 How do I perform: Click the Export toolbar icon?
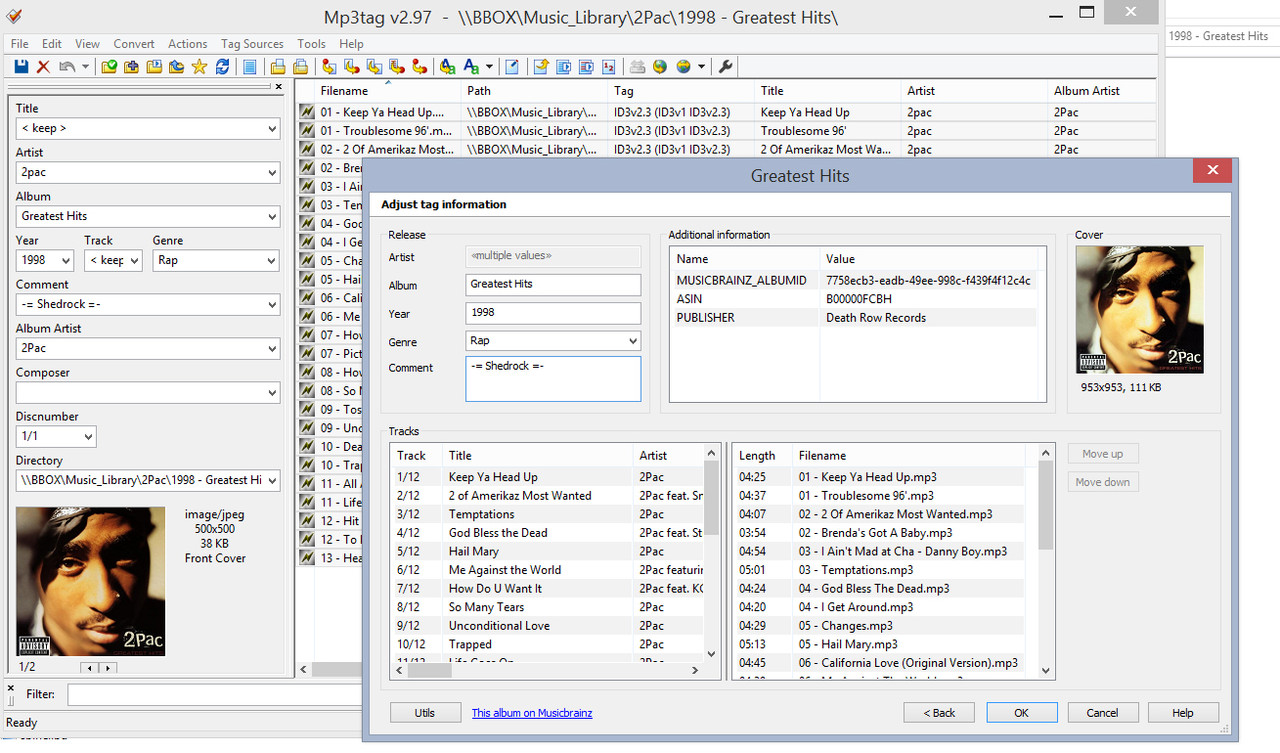pos(540,67)
